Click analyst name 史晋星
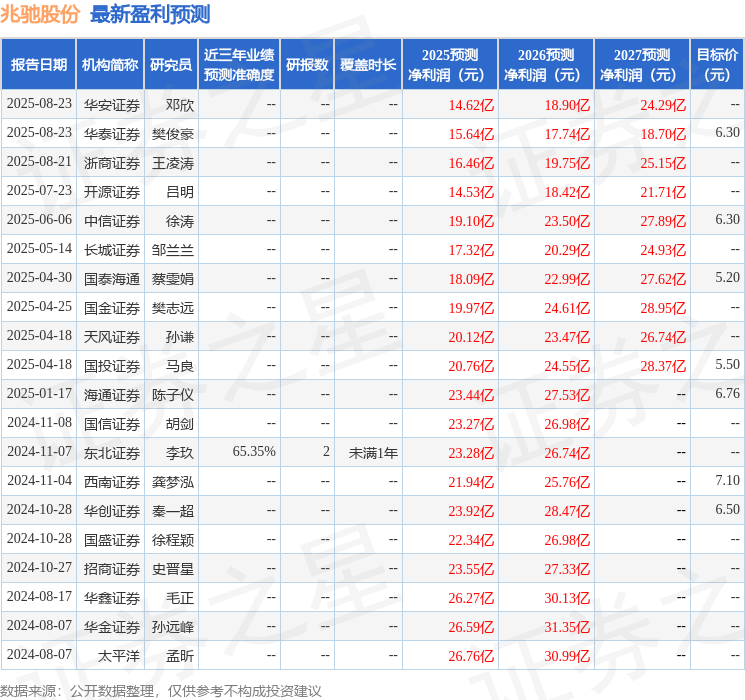The image size is (745, 700). click(173, 569)
